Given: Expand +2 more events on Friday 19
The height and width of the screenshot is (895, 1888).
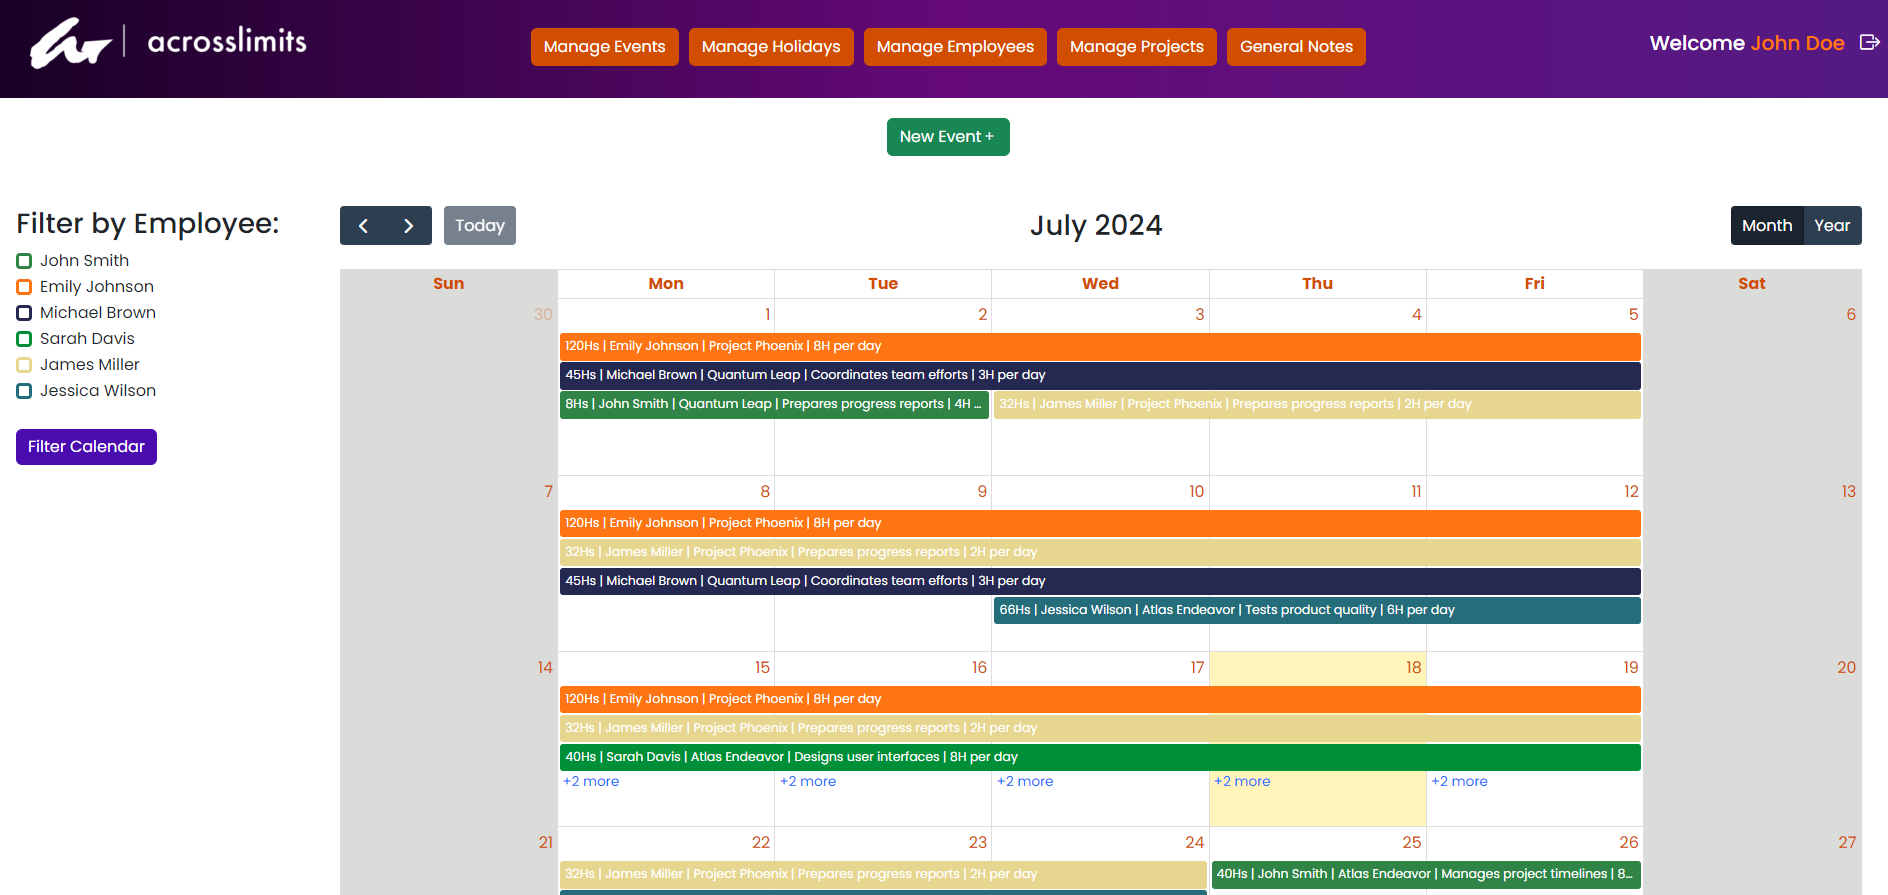Looking at the screenshot, I should pyautogui.click(x=1459, y=781).
